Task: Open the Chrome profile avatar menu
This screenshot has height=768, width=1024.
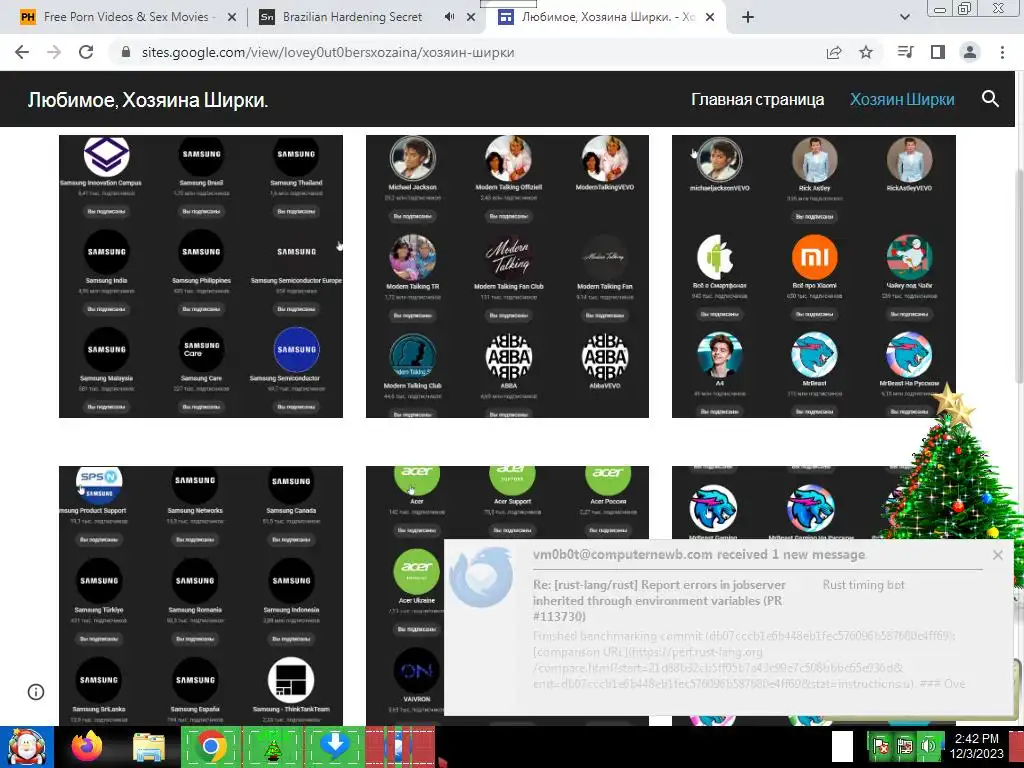Action: click(970, 52)
